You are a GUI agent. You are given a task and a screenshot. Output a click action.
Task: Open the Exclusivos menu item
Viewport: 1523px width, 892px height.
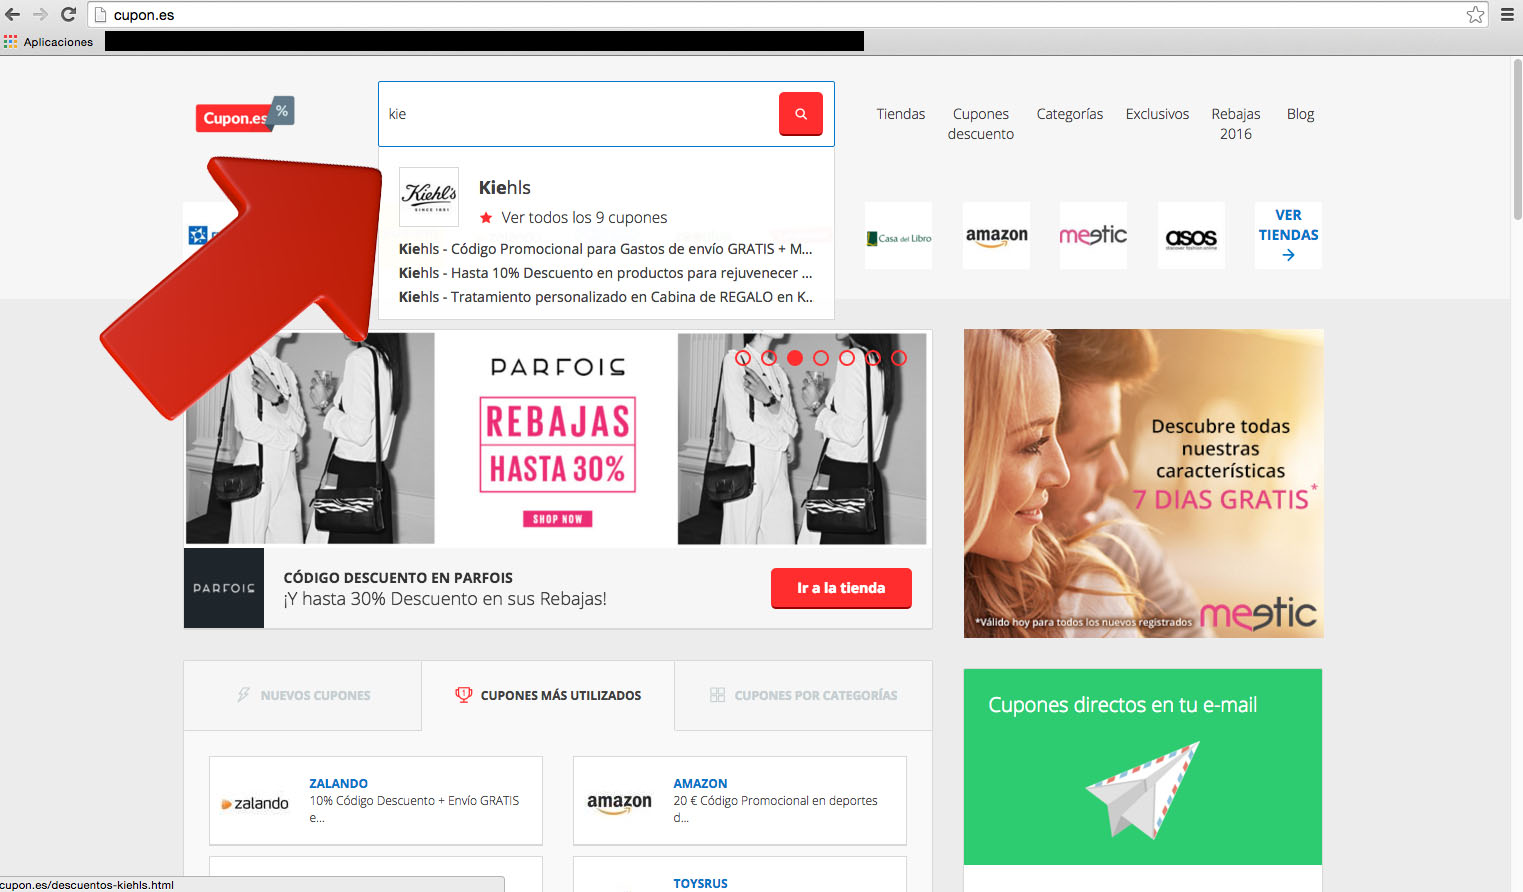pyautogui.click(x=1157, y=114)
